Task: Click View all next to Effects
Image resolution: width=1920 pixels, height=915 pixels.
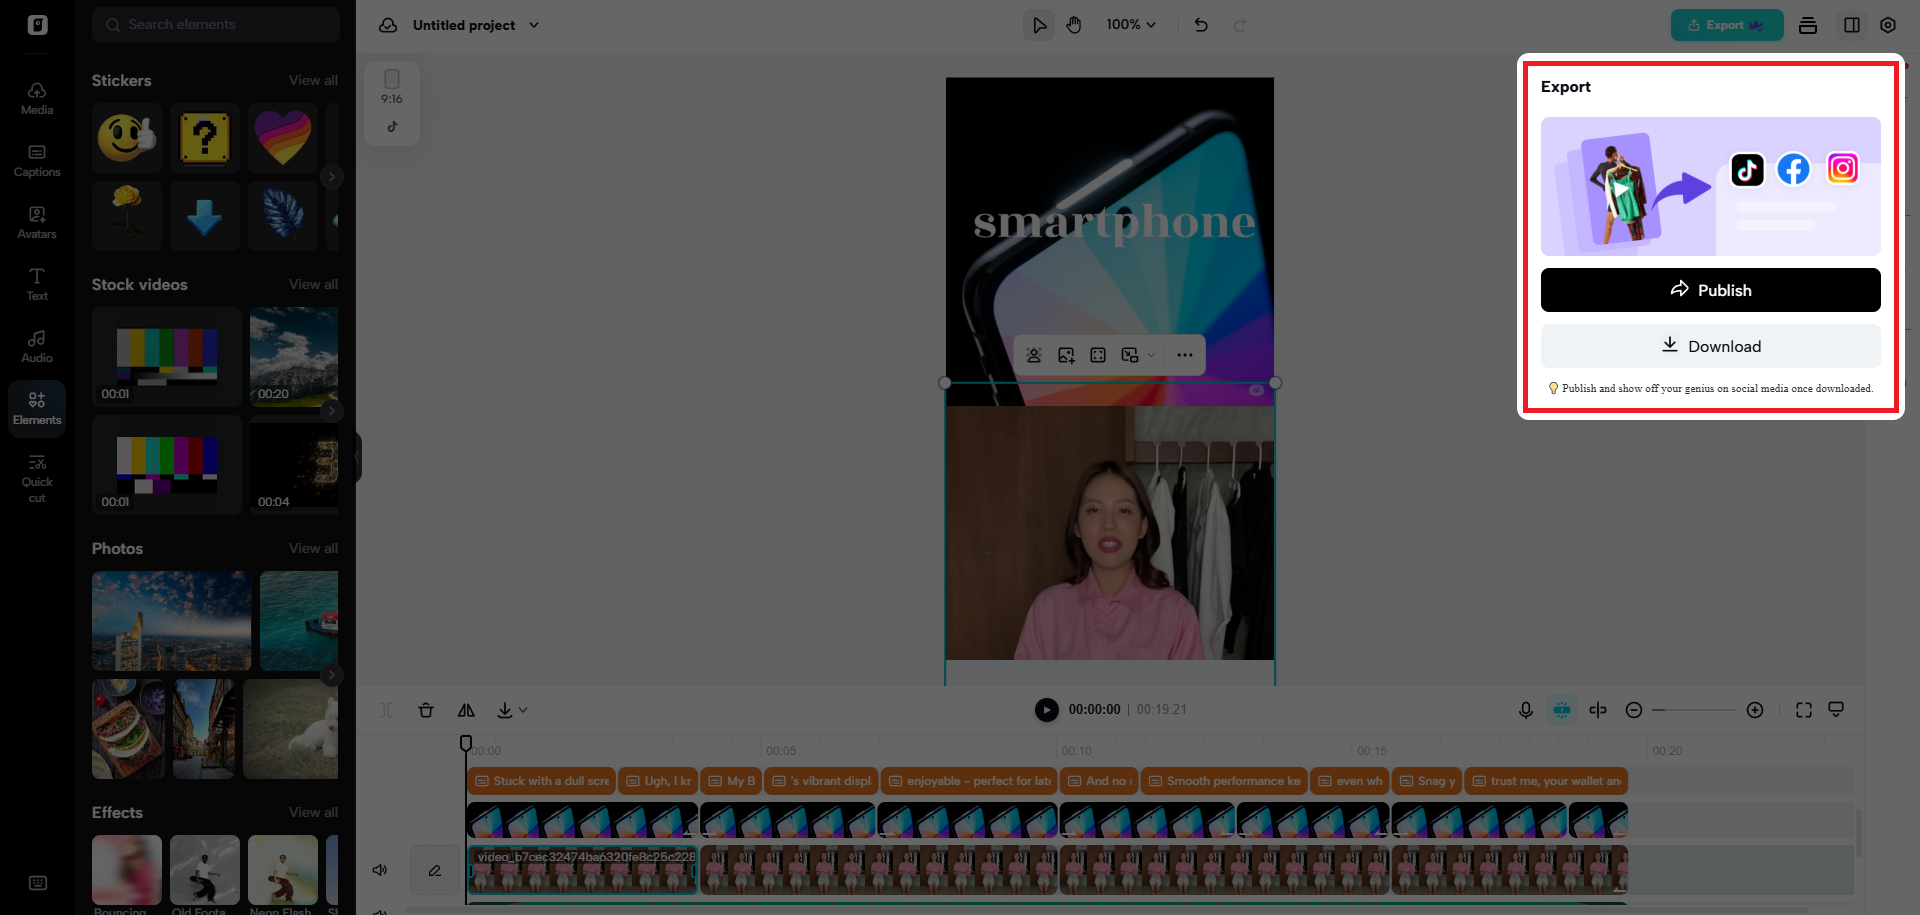Action: [313, 812]
